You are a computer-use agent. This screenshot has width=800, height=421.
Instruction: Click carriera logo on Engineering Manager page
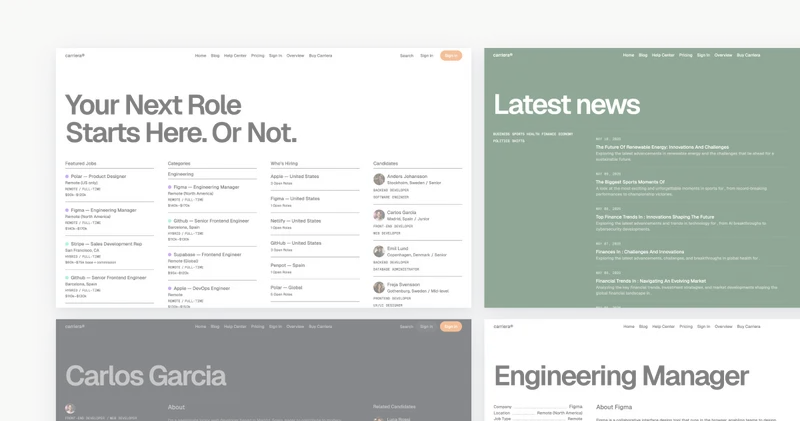pyautogui.click(x=504, y=327)
